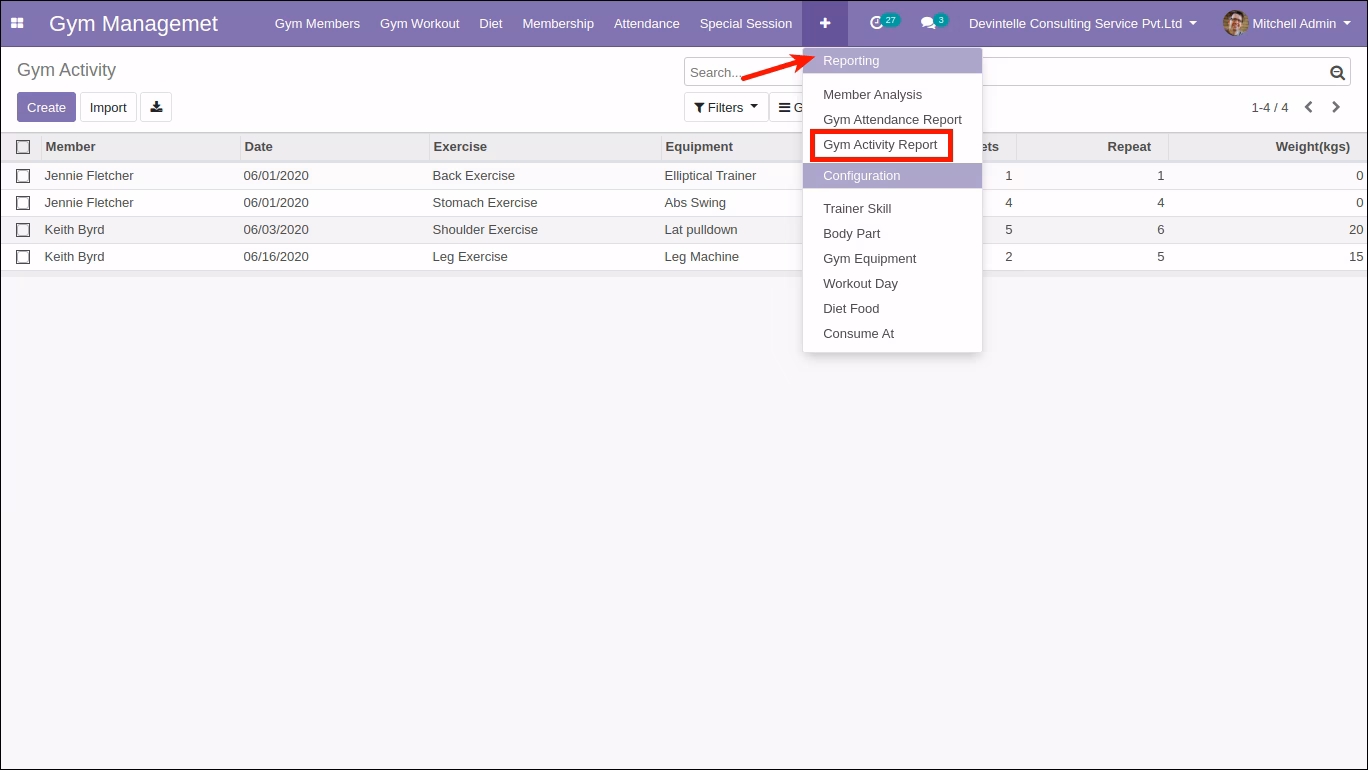This screenshot has width=1368, height=770.
Task: Open the Gym Workout menu
Action: [x=420, y=23]
